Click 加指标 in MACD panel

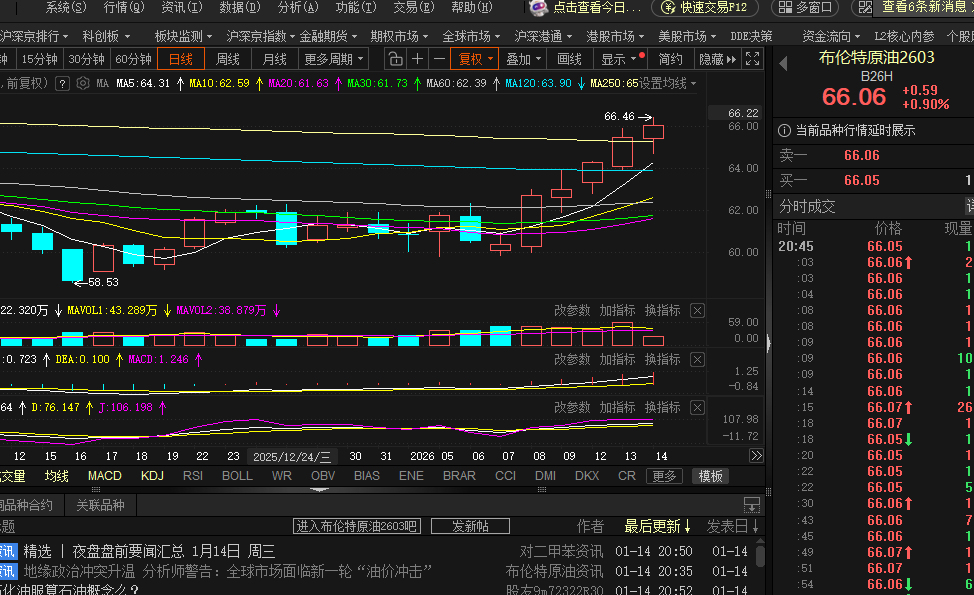(x=617, y=360)
